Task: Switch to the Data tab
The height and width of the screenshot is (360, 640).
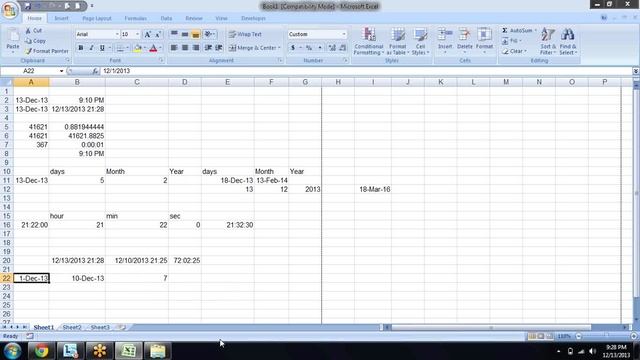Action: click(x=166, y=18)
